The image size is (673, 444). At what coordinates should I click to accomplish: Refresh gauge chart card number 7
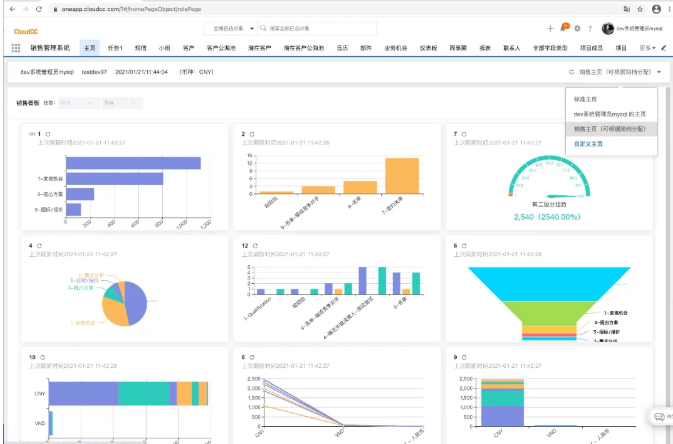pos(466,133)
